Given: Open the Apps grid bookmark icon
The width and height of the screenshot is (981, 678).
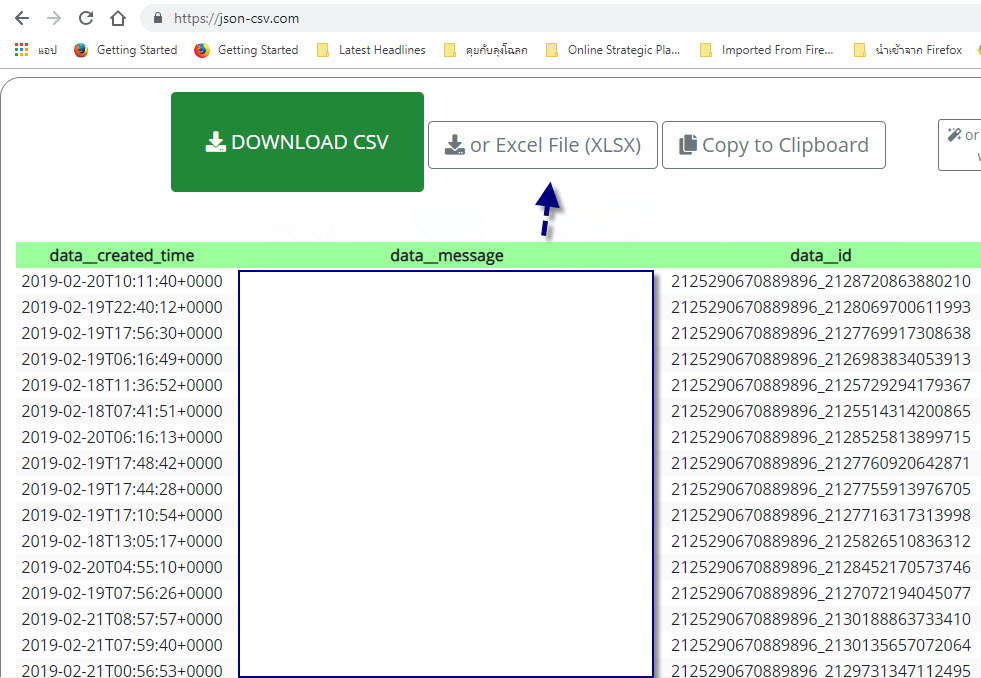Looking at the screenshot, I should click(21, 49).
